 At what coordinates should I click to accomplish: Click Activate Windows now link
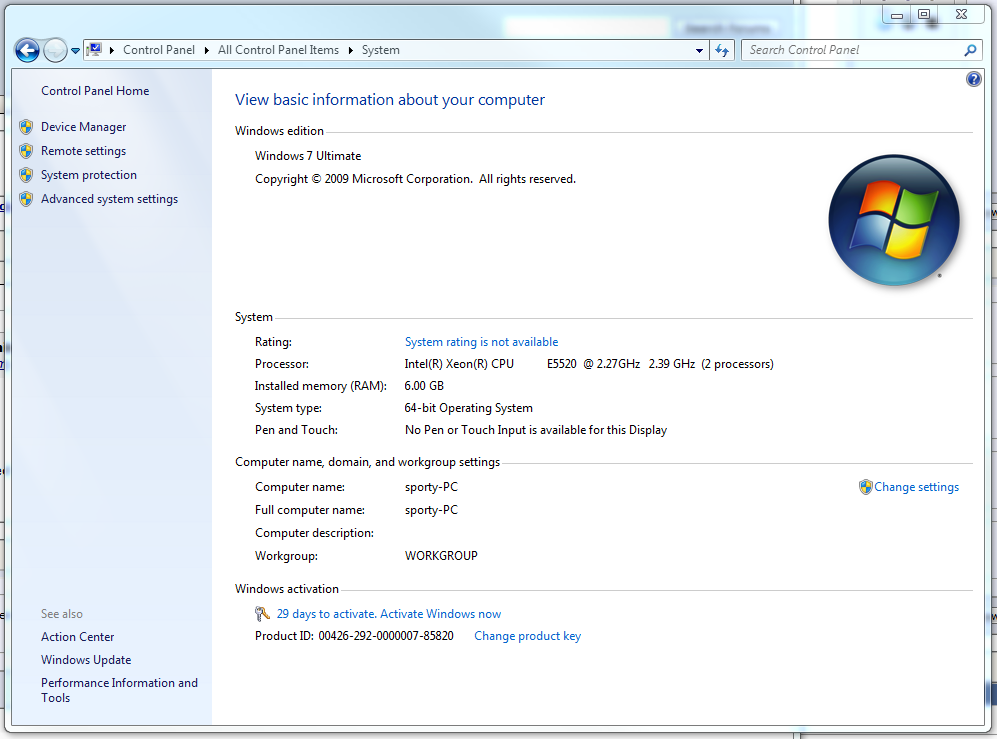[441, 614]
